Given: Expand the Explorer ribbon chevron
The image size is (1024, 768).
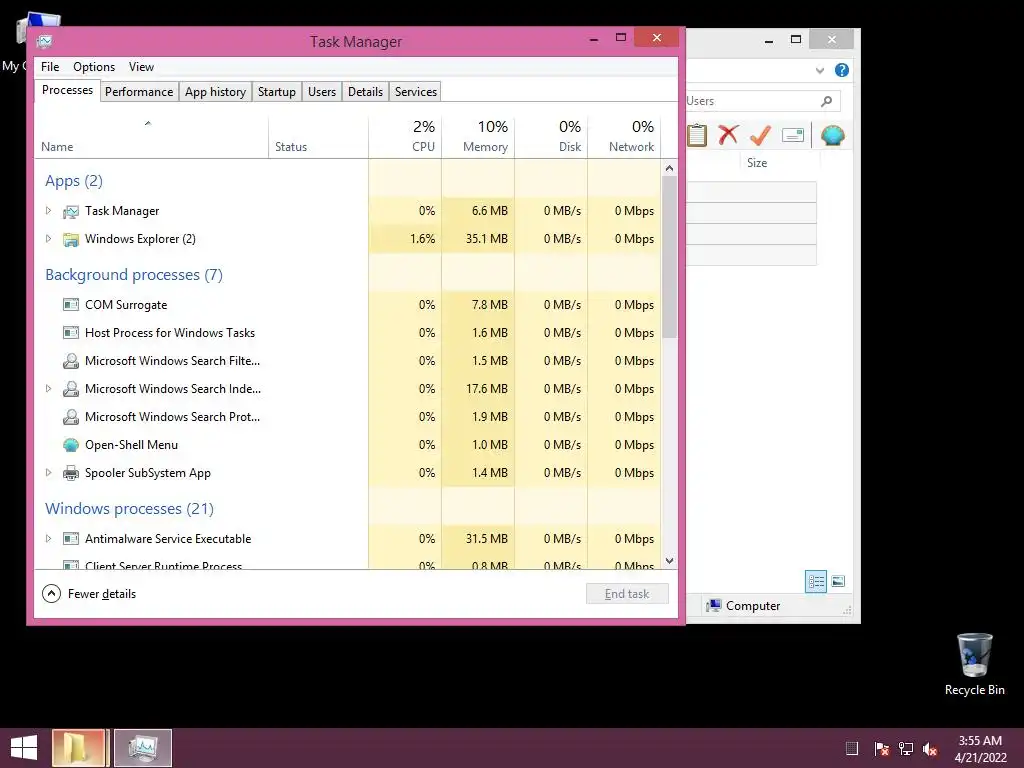Looking at the screenshot, I should coord(820,70).
